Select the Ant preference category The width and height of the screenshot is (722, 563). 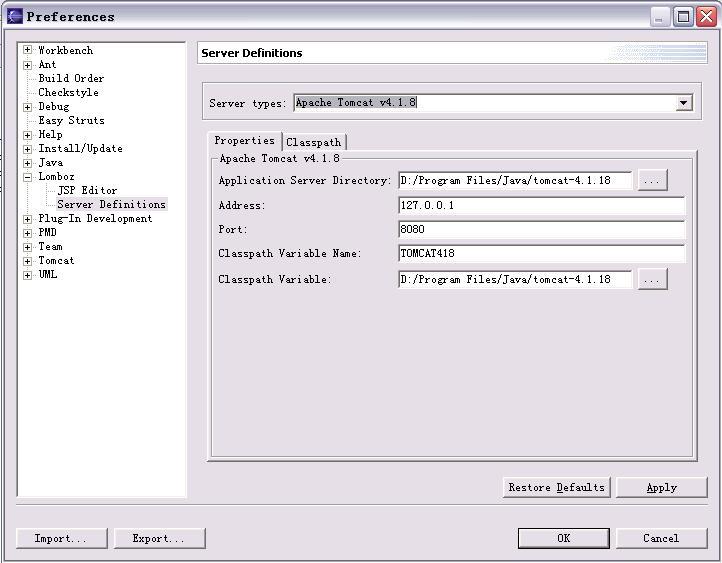[x=47, y=64]
